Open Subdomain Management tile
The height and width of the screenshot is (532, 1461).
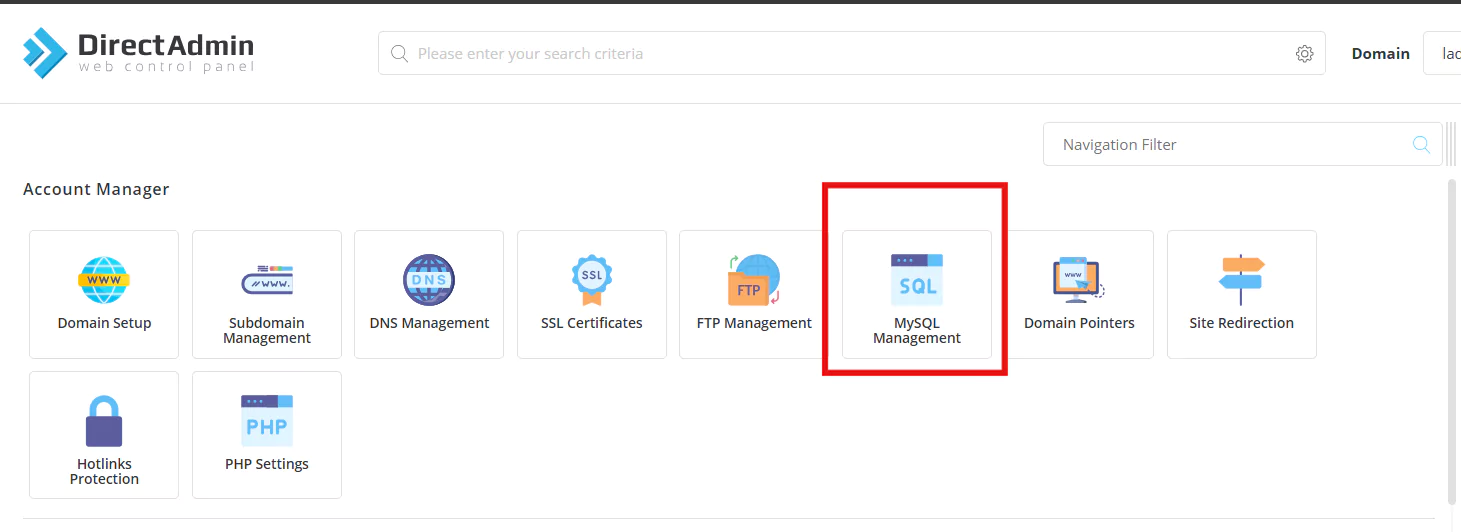tap(267, 294)
